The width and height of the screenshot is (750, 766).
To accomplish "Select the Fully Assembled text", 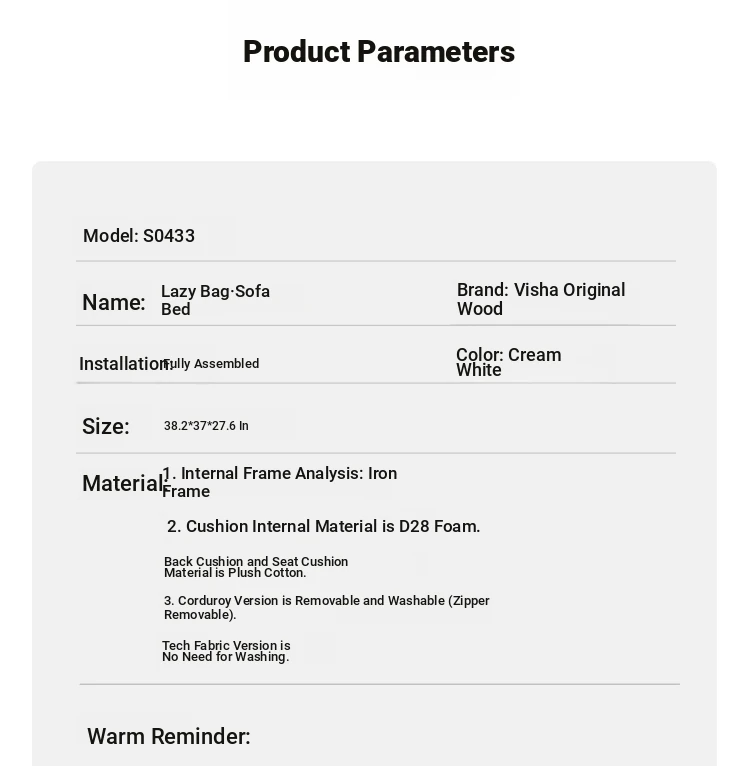I will tap(212, 363).
